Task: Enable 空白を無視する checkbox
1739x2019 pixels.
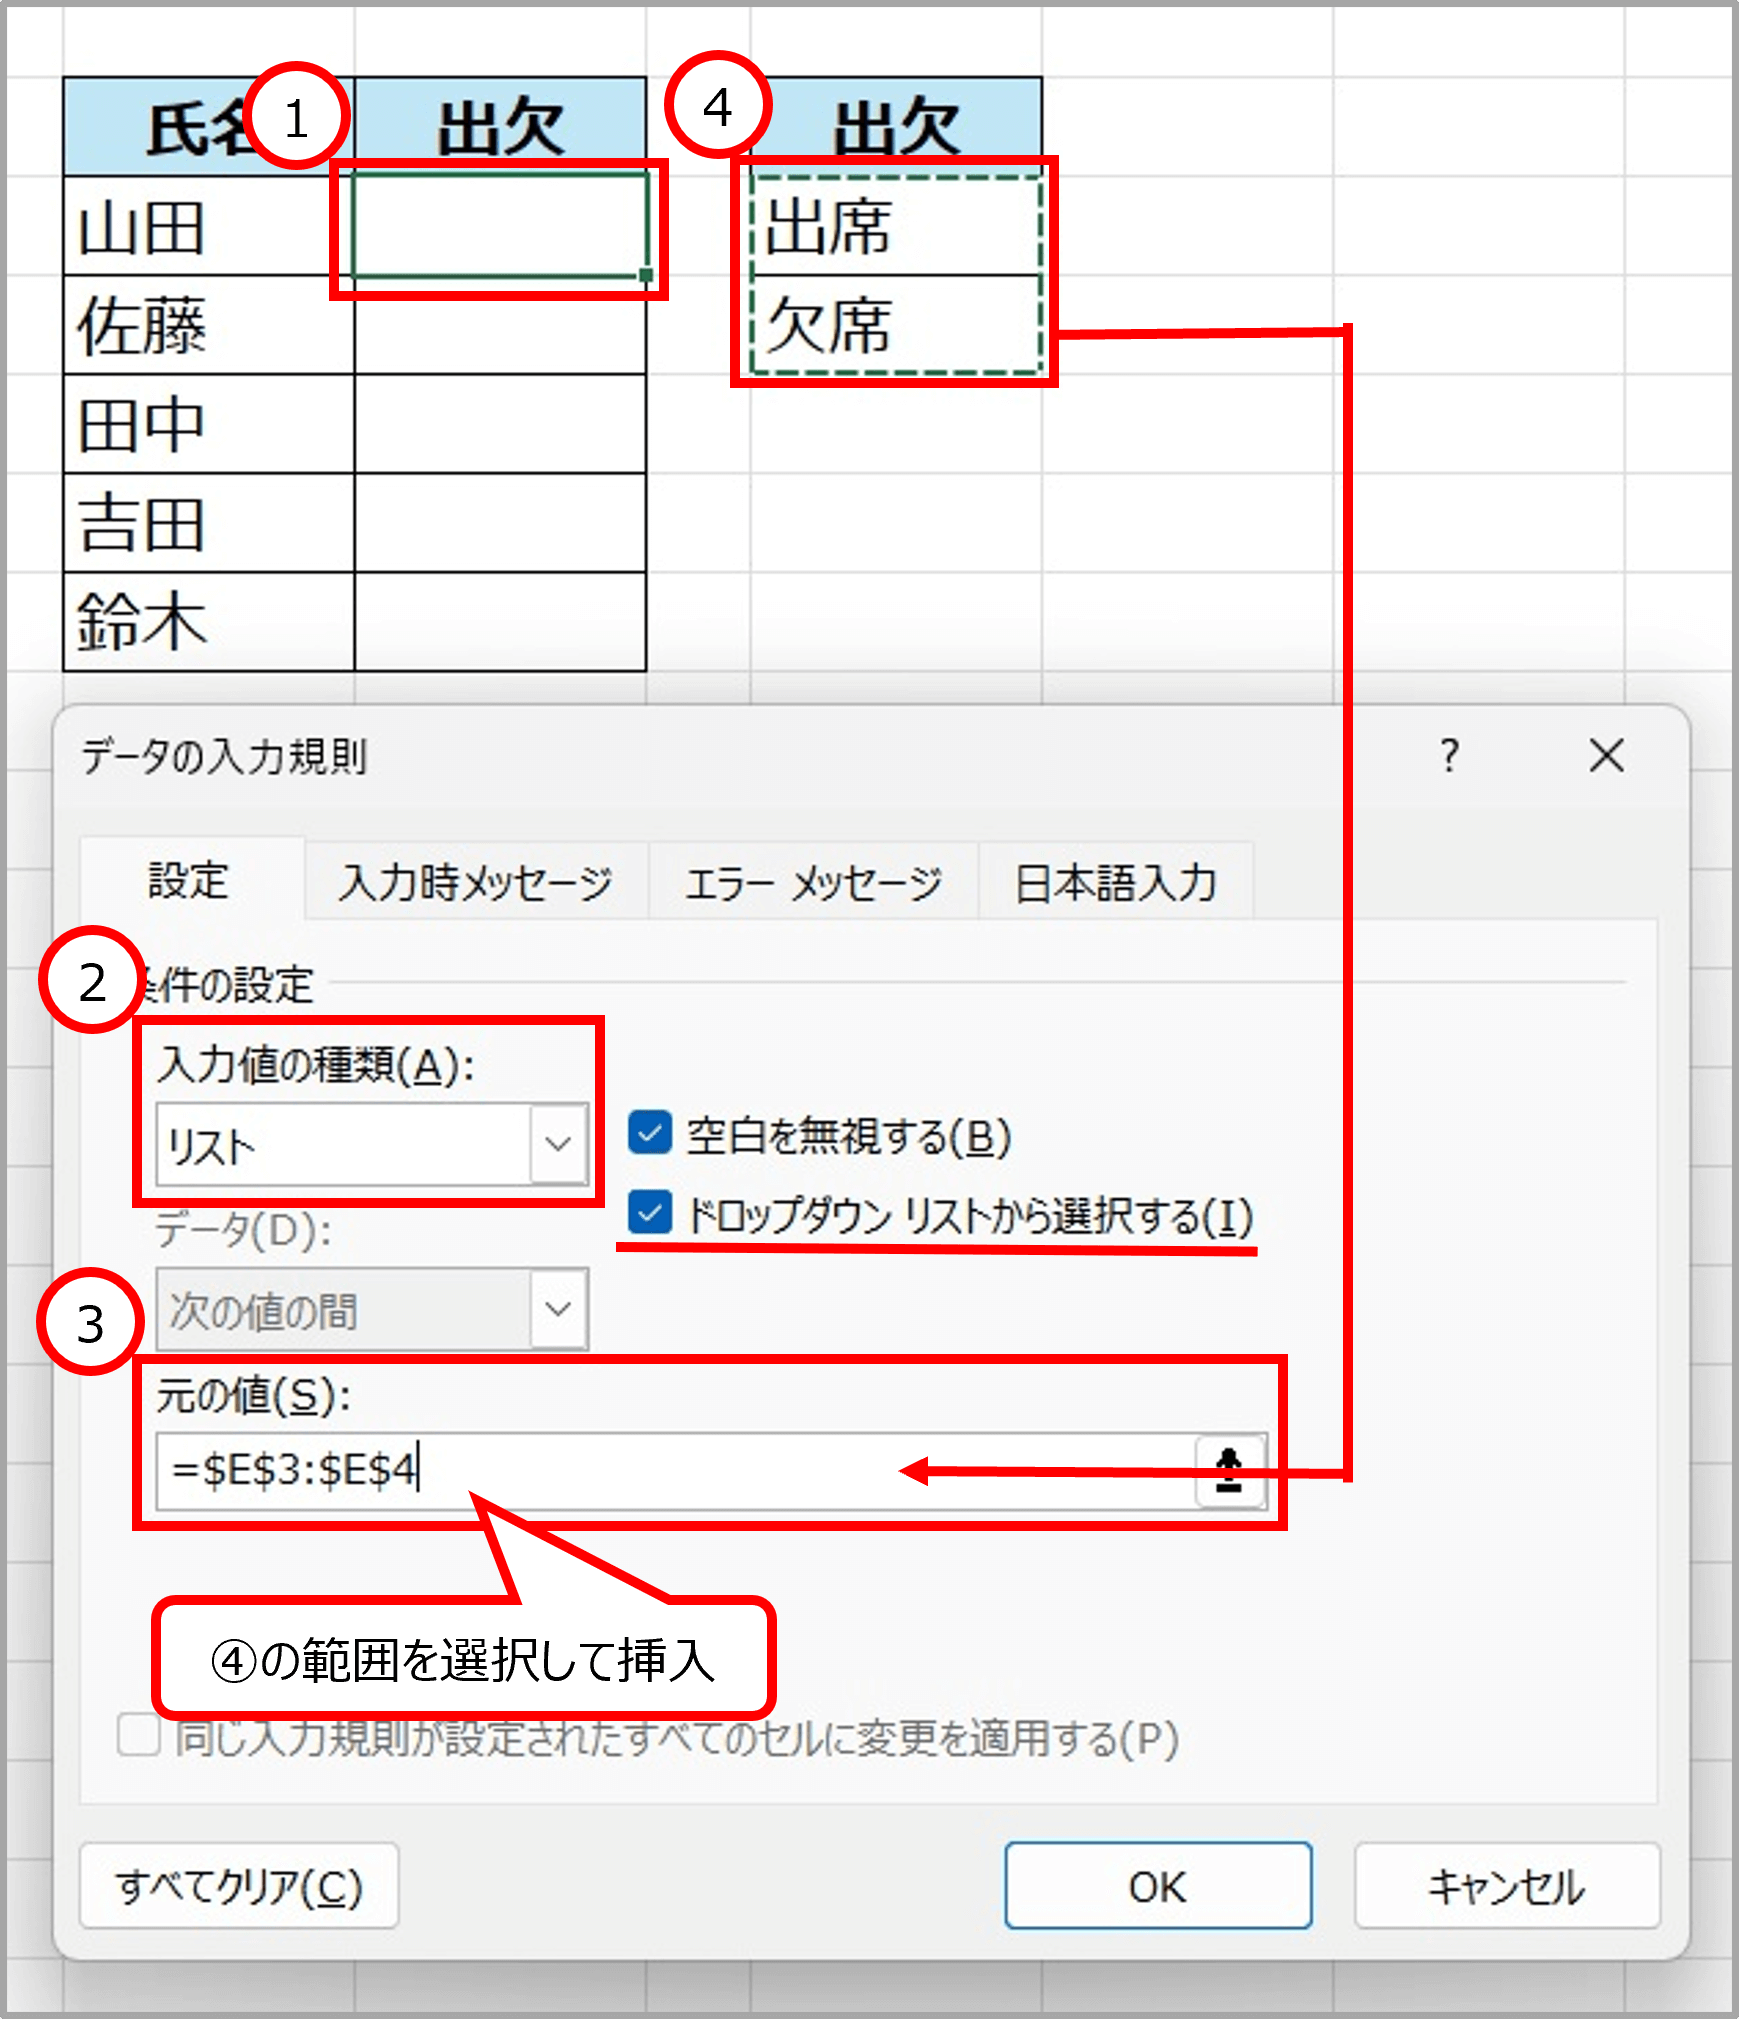Action: (x=648, y=1135)
